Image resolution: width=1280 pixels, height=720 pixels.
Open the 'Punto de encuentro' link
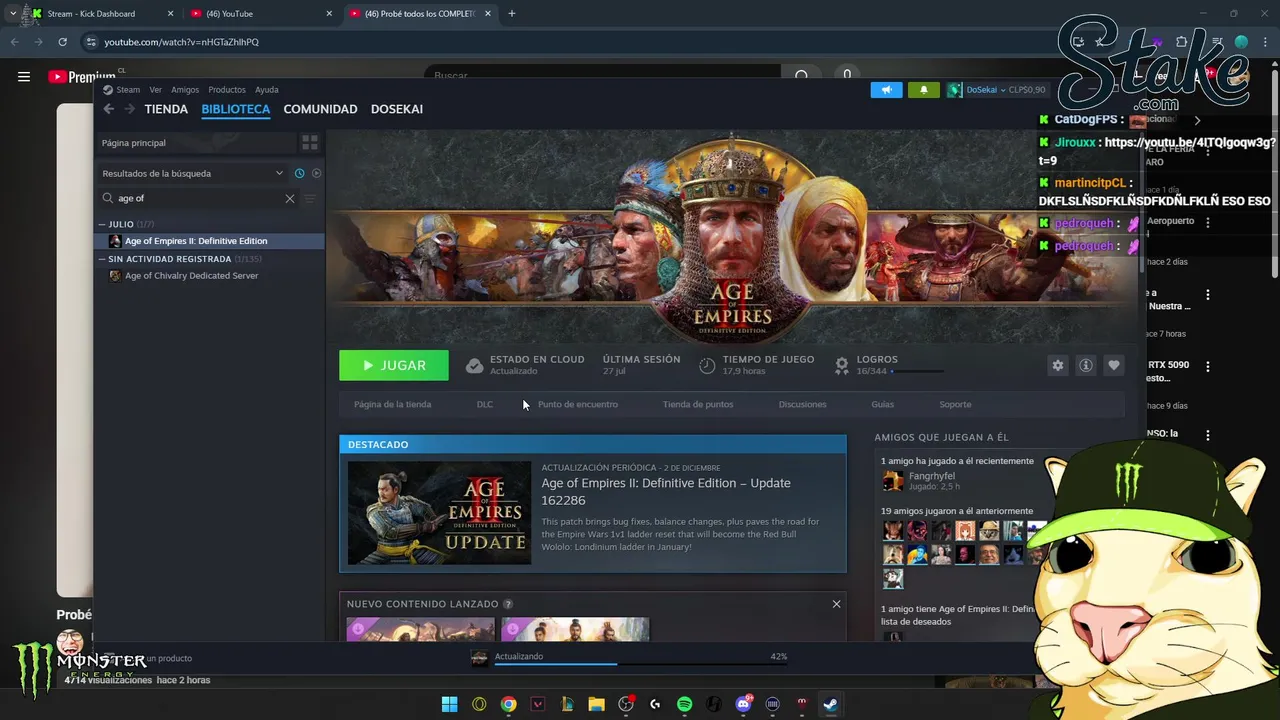tap(578, 404)
